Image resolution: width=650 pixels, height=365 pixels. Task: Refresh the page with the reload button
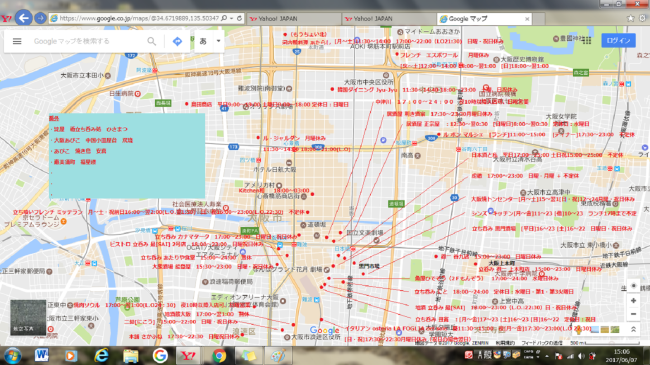[x=239, y=18]
